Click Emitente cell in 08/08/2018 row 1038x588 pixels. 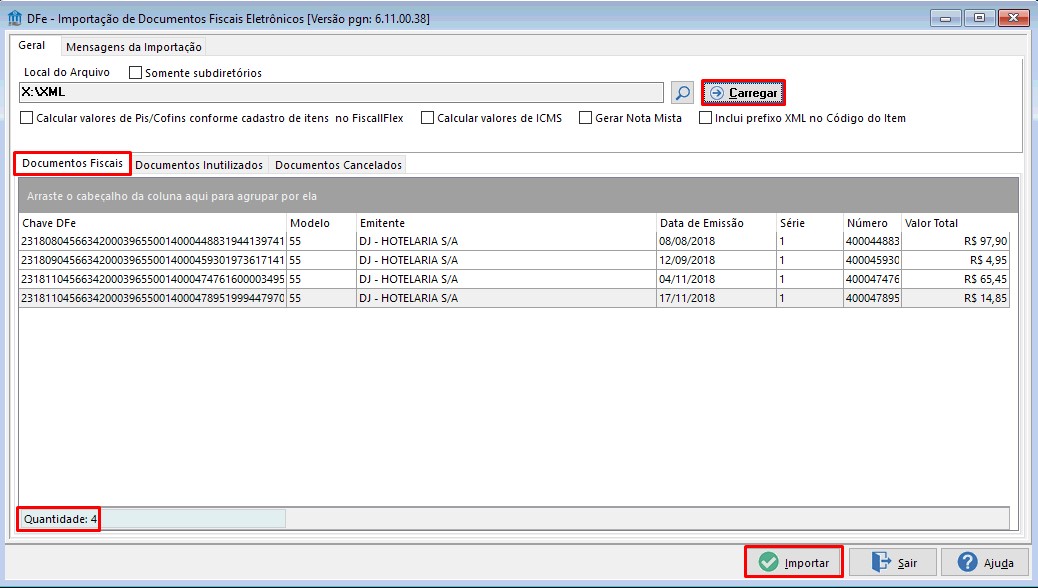pyautogui.click(x=506, y=241)
